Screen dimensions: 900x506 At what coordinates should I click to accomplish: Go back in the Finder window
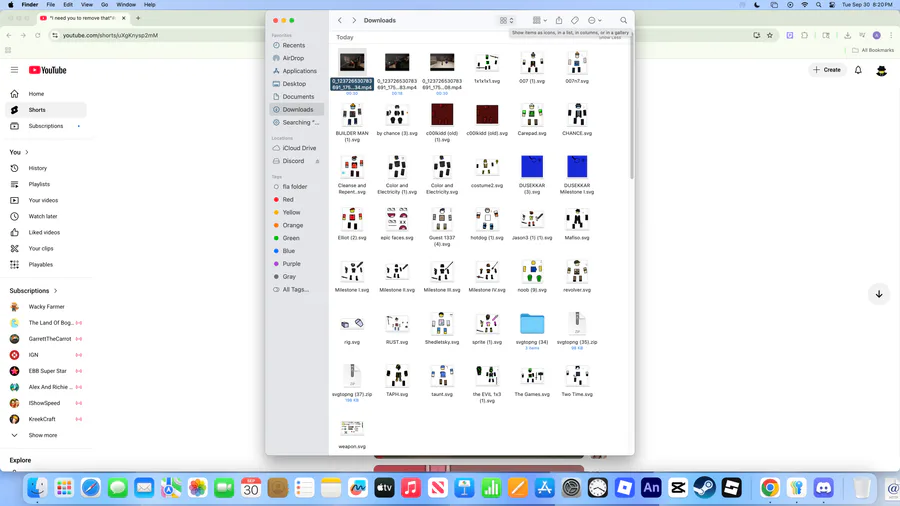(x=340, y=20)
